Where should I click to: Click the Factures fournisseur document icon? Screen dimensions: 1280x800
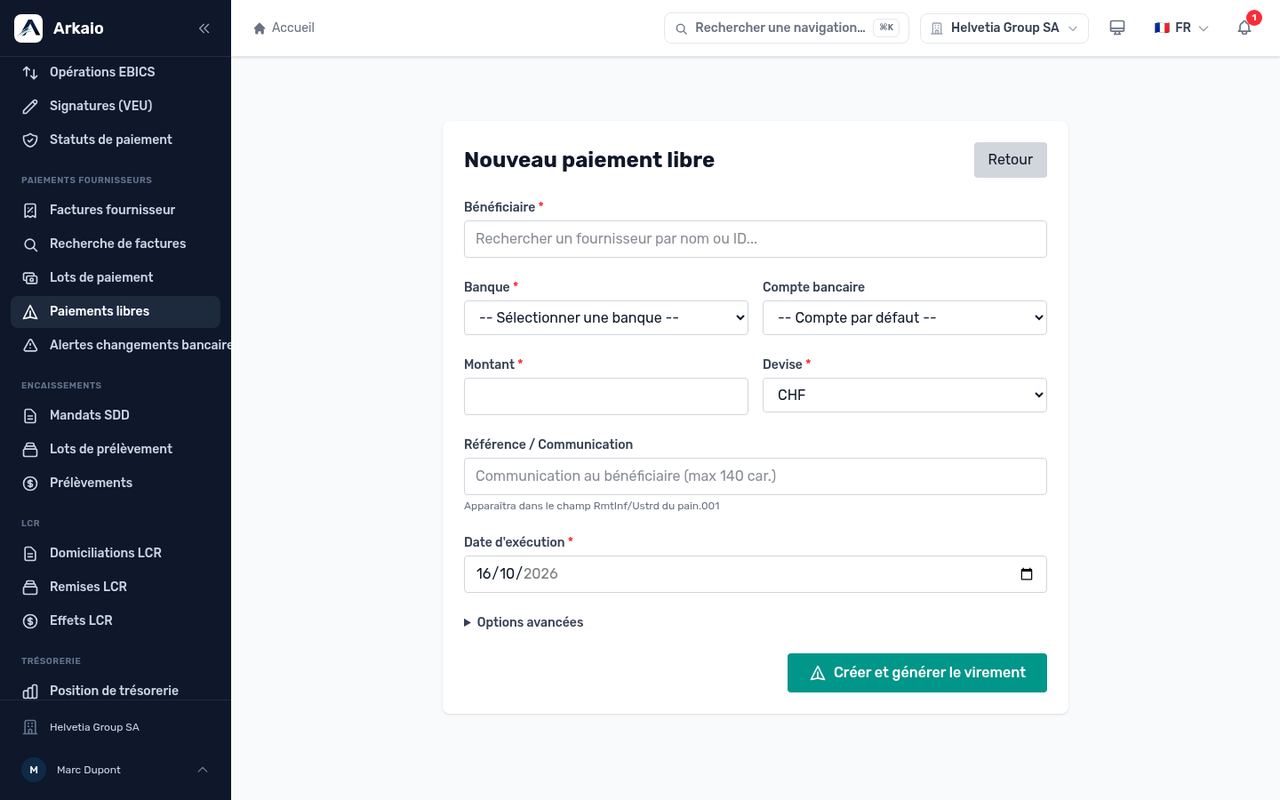pyautogui.click(x=30, y=210)
